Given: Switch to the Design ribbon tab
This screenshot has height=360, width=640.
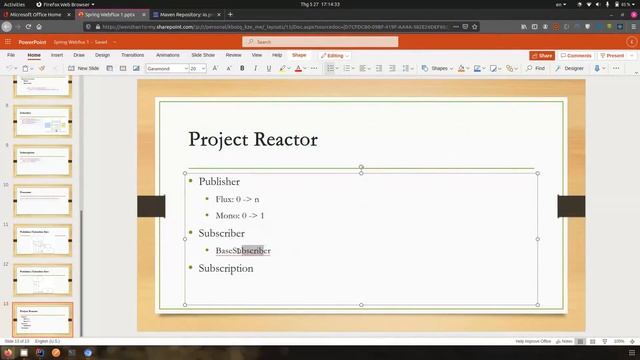Looking at the screenshot, I should pyautogui.click(x=102, y=55).
